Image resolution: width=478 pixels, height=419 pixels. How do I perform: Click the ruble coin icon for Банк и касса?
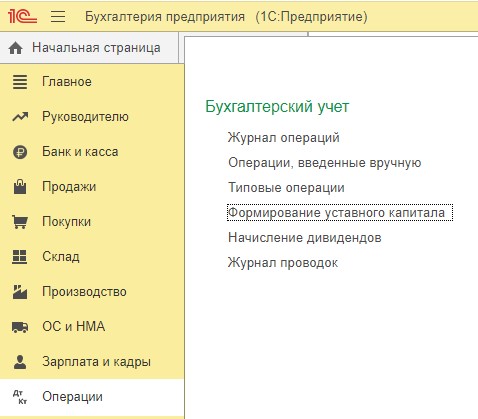20,152
